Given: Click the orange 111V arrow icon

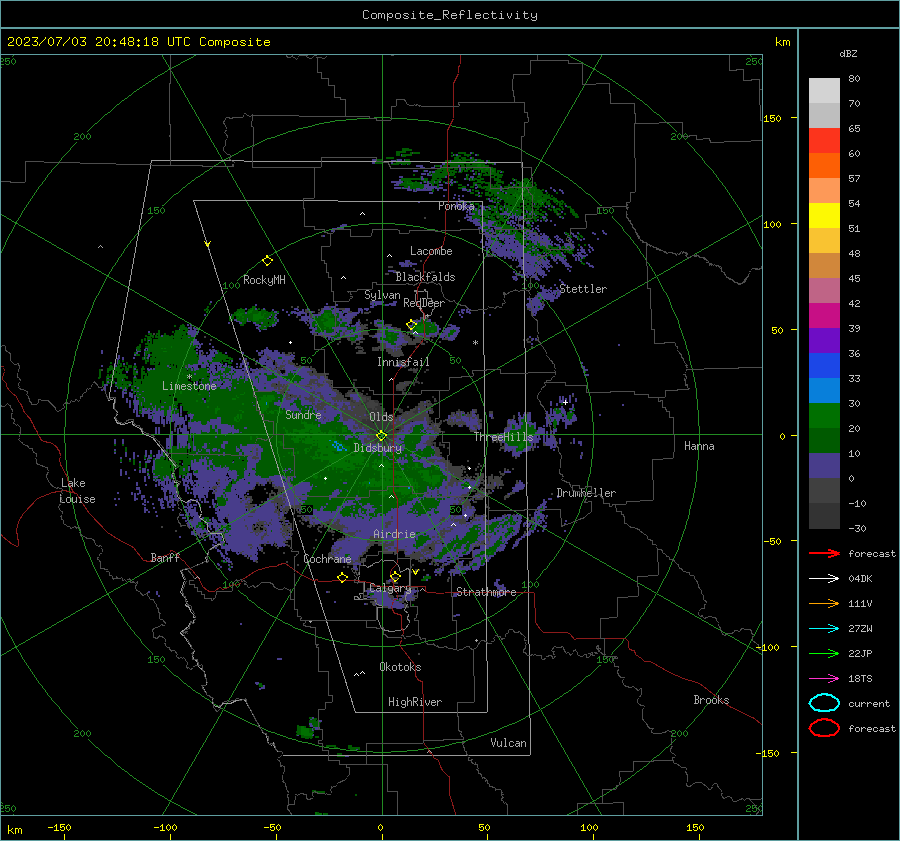Looking at the screenshot, I should 824,603.
